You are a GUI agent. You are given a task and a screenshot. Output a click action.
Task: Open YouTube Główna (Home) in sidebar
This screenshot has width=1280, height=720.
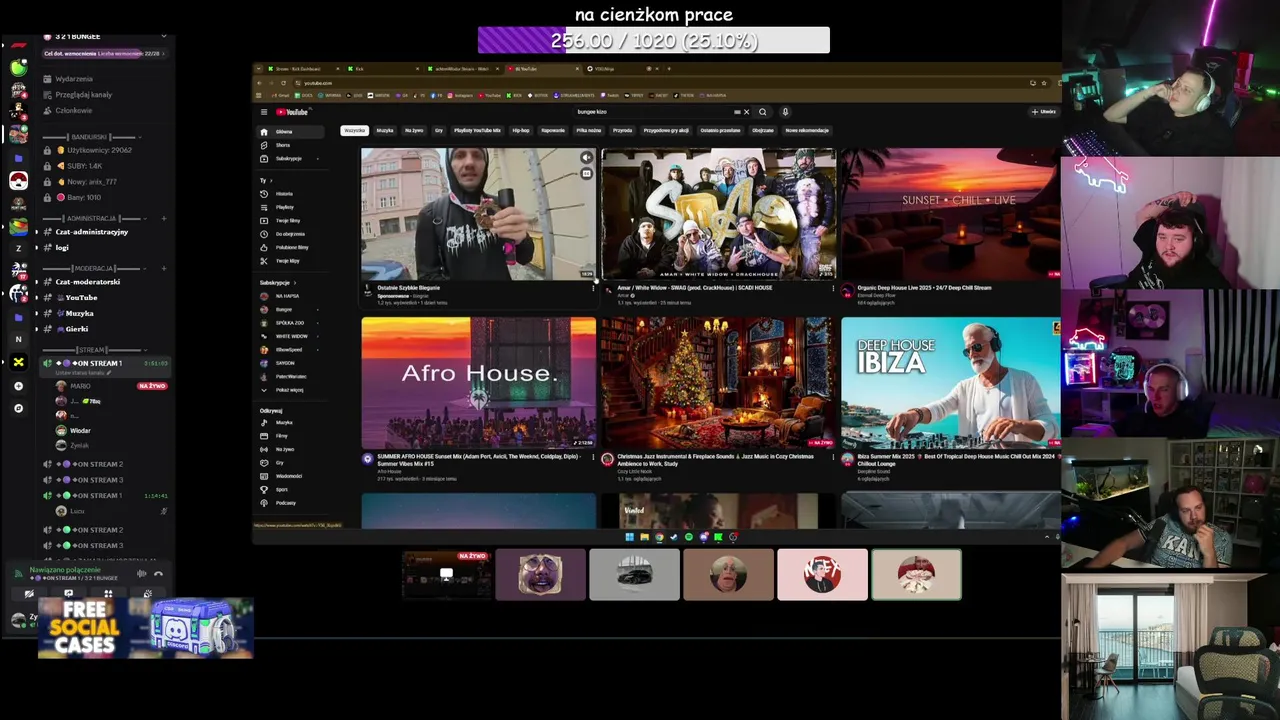[x=291, y=132]
